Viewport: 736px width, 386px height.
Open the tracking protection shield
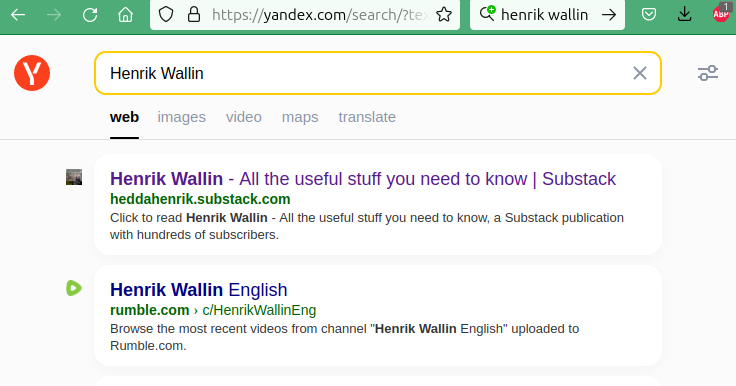[x=166, y=15]
